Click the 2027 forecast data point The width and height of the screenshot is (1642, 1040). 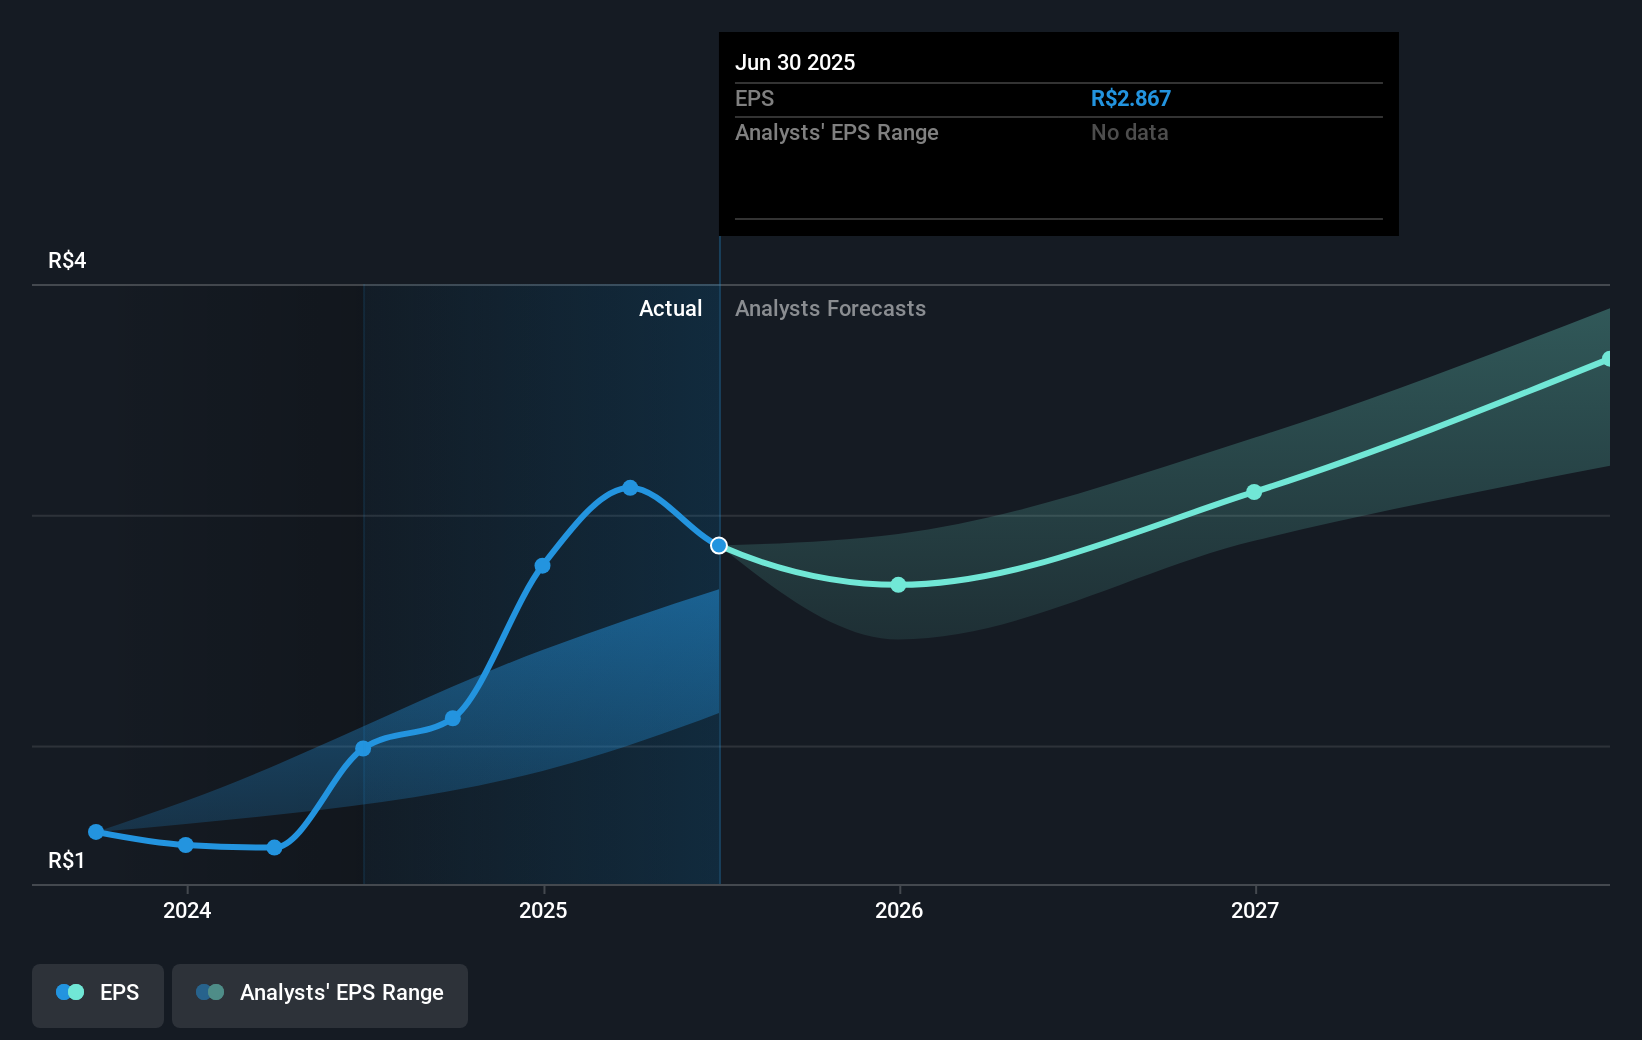(1255, 491)
